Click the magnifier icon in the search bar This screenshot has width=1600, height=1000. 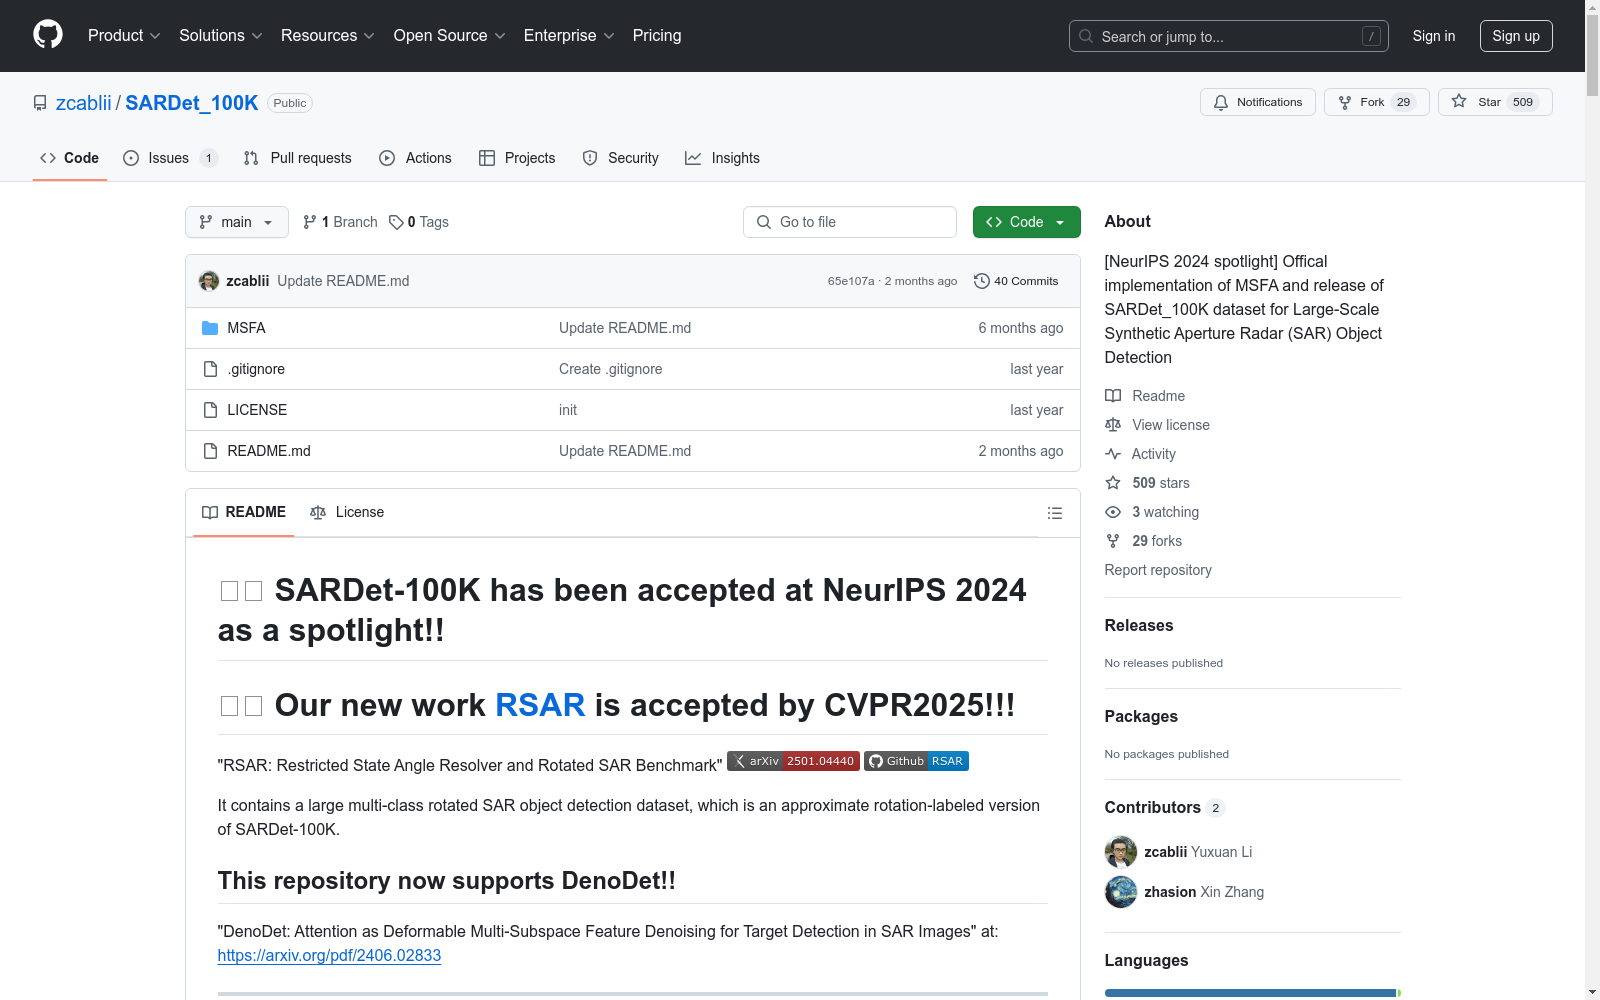(x=1086, y=36)
